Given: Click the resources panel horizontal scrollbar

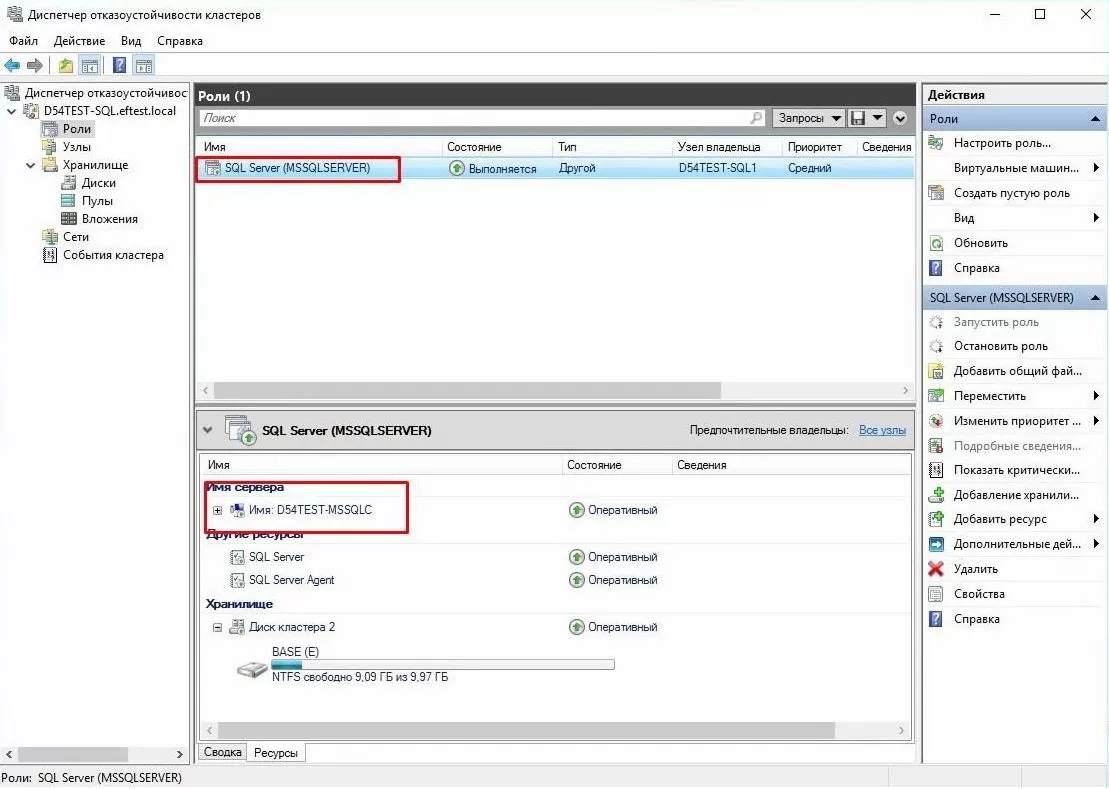Looking at the screenshot, I should point(526,730).
